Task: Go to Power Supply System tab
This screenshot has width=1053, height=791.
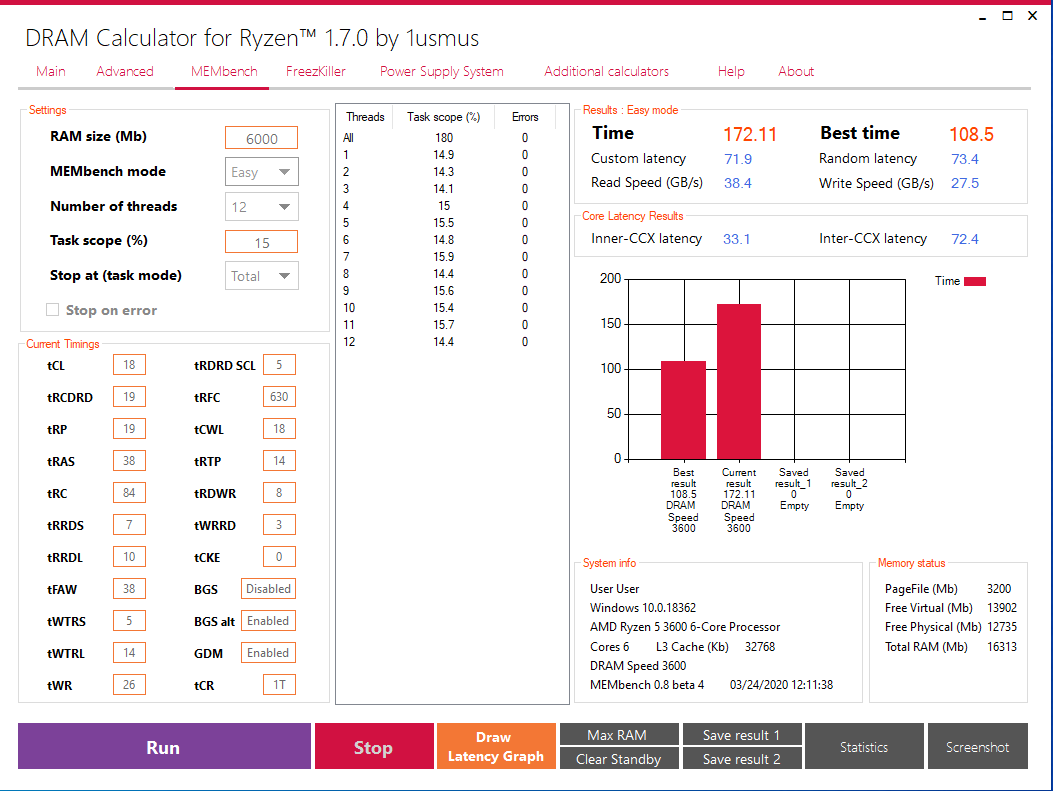Action: click(441, 71)
